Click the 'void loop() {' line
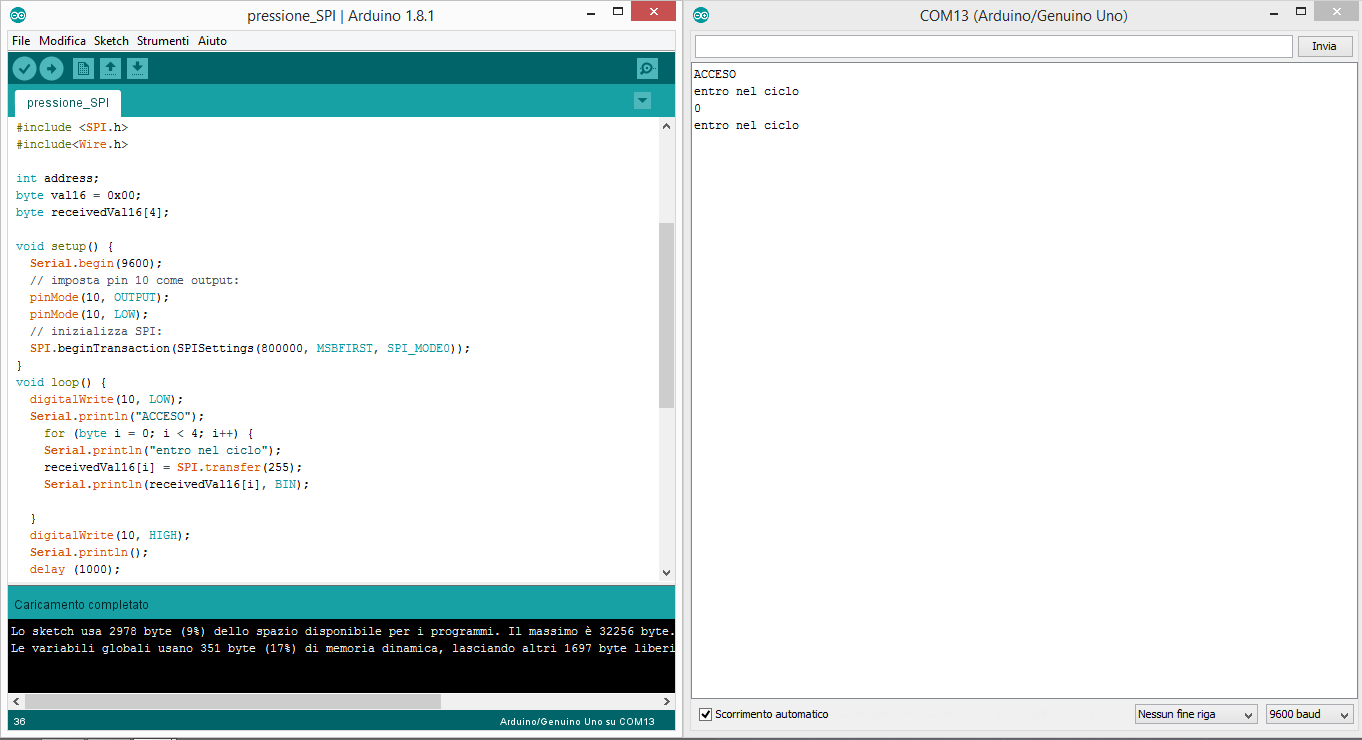 coord(61,382)
